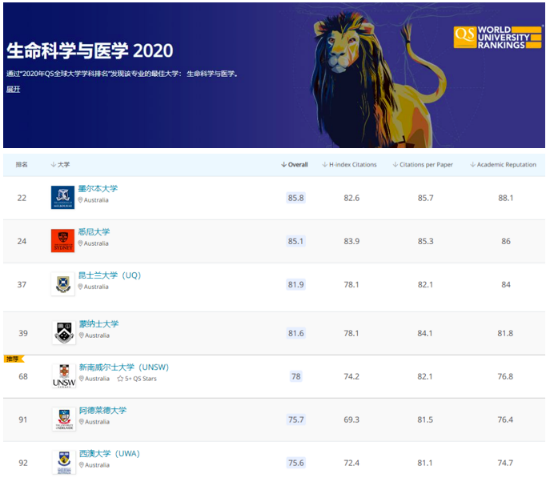The height and width of the screenshot is (485, 550).
Task: Sort by H-index Citations column
Action: [x=349, y=164]
